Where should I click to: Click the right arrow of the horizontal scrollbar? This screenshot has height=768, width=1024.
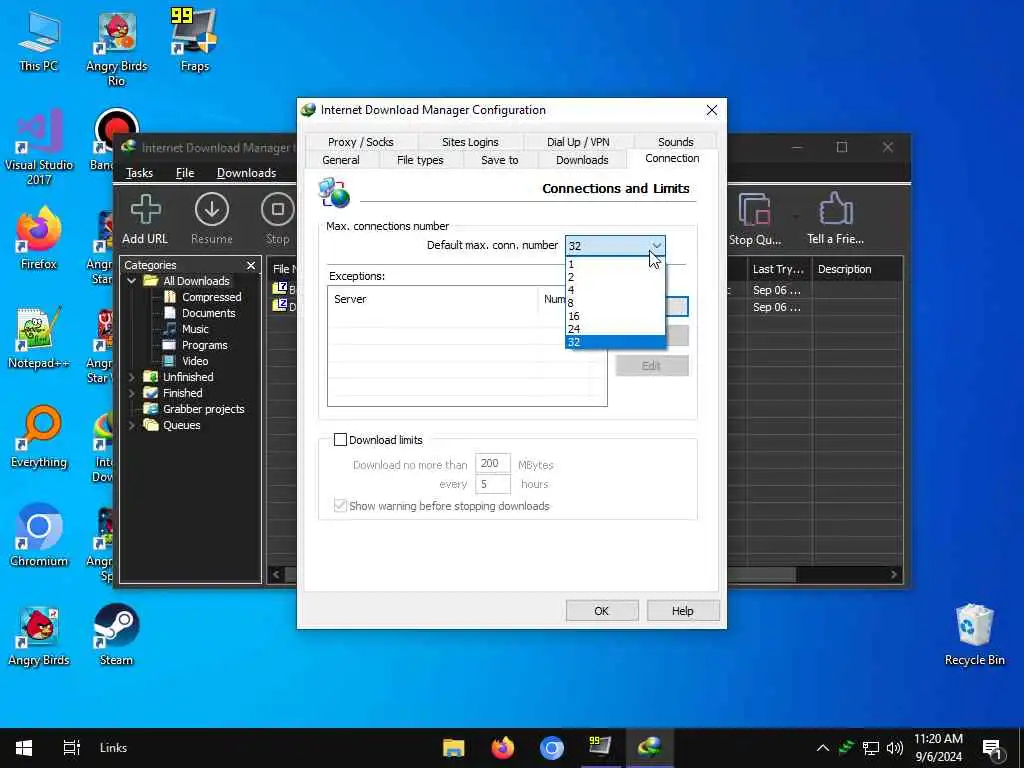click(893, 575)
